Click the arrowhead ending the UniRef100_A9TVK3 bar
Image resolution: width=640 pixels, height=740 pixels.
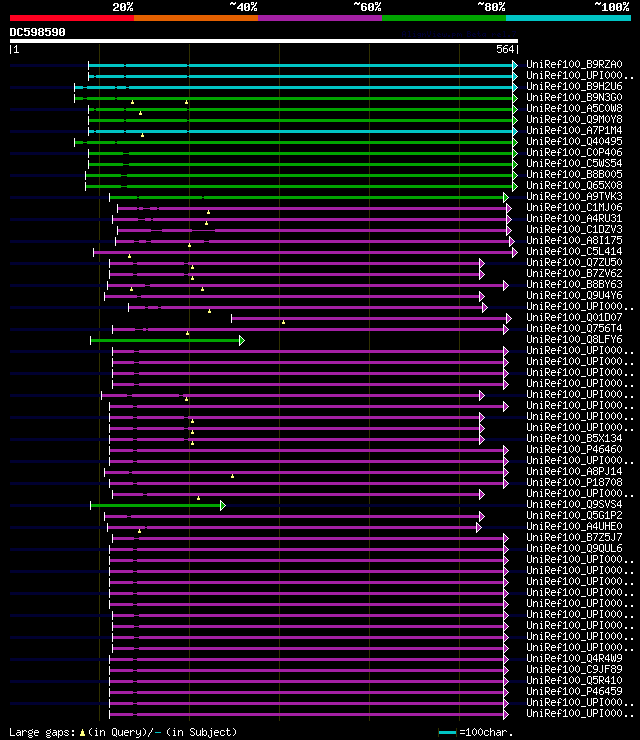pos(506,197)
